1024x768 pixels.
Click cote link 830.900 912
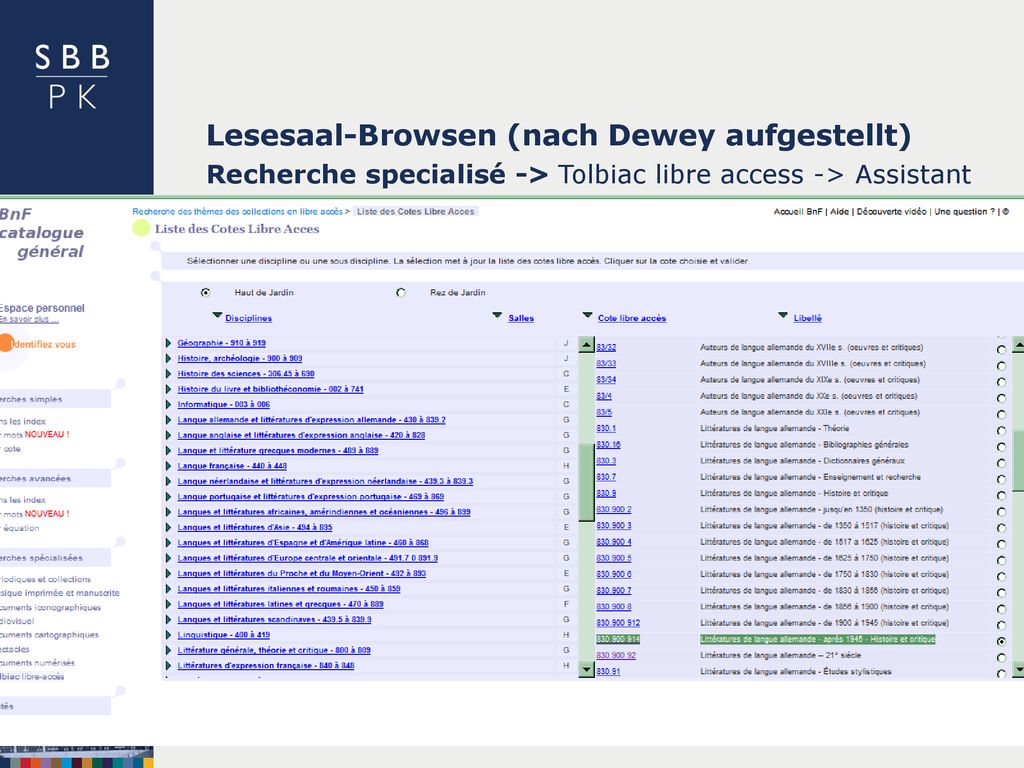tap(618, 623)
